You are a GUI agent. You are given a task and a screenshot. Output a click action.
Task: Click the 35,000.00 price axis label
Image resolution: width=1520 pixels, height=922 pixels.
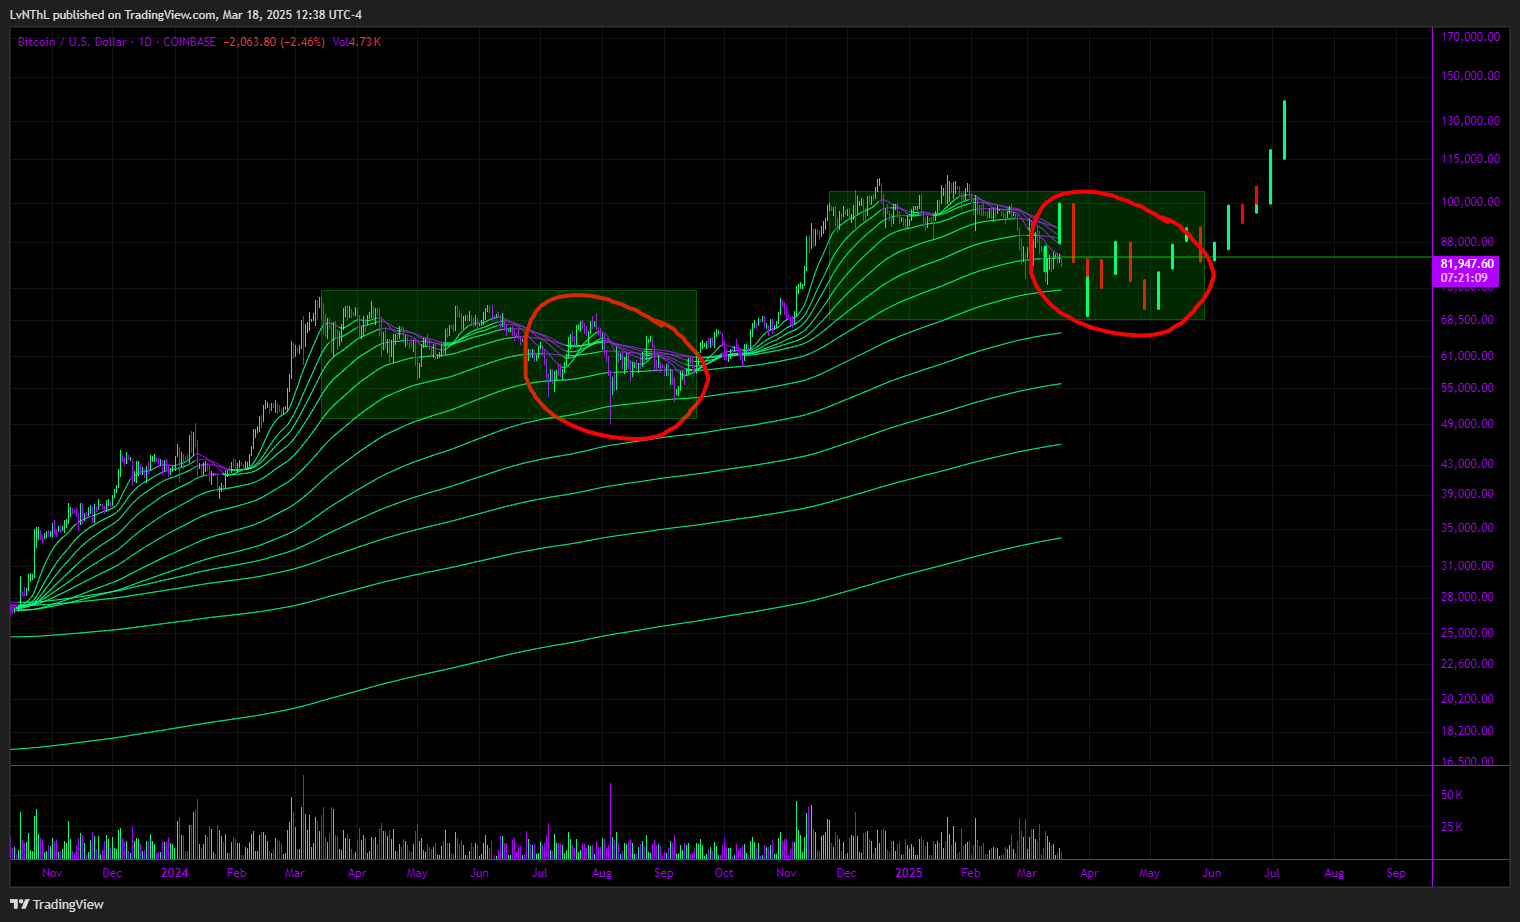tap(1467, 528)
